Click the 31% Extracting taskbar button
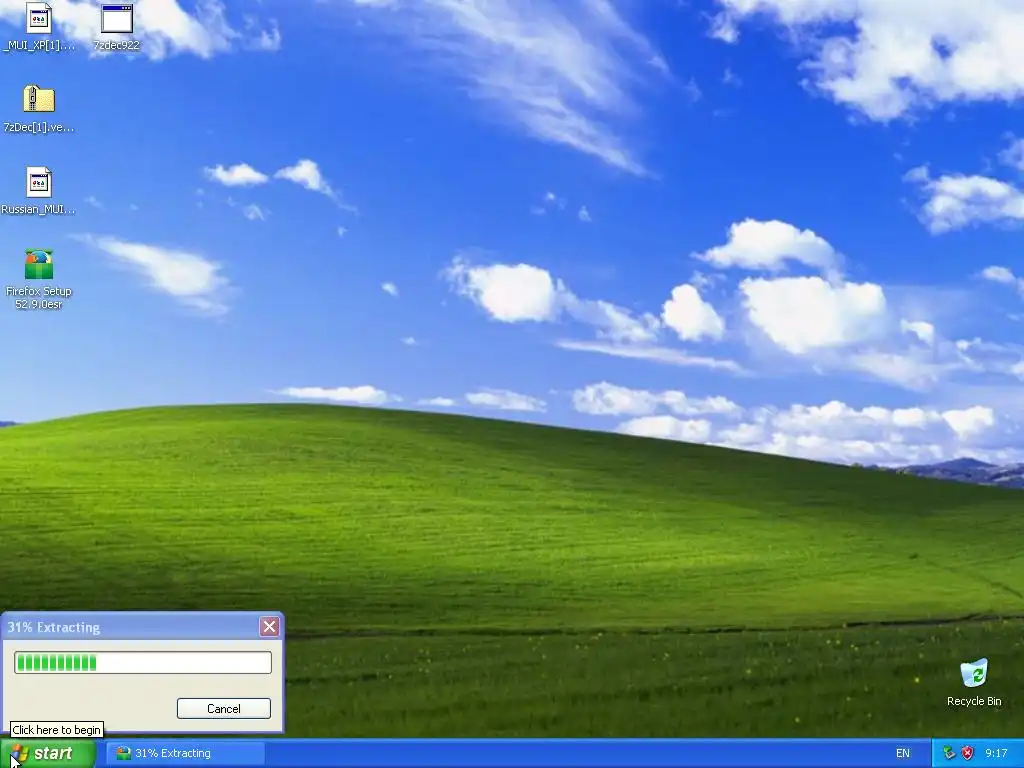Image resolution: width=1024 pixels, height=768 pixels. 185,753
